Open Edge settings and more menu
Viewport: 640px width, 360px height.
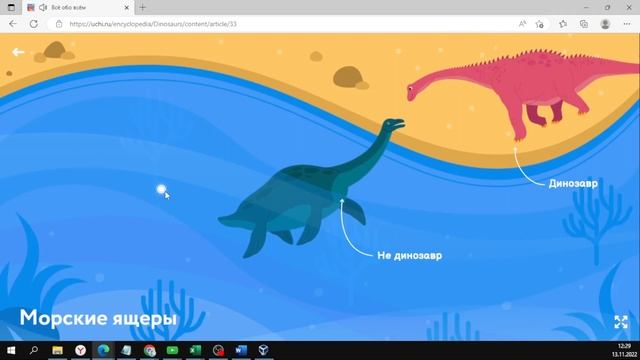627,24
